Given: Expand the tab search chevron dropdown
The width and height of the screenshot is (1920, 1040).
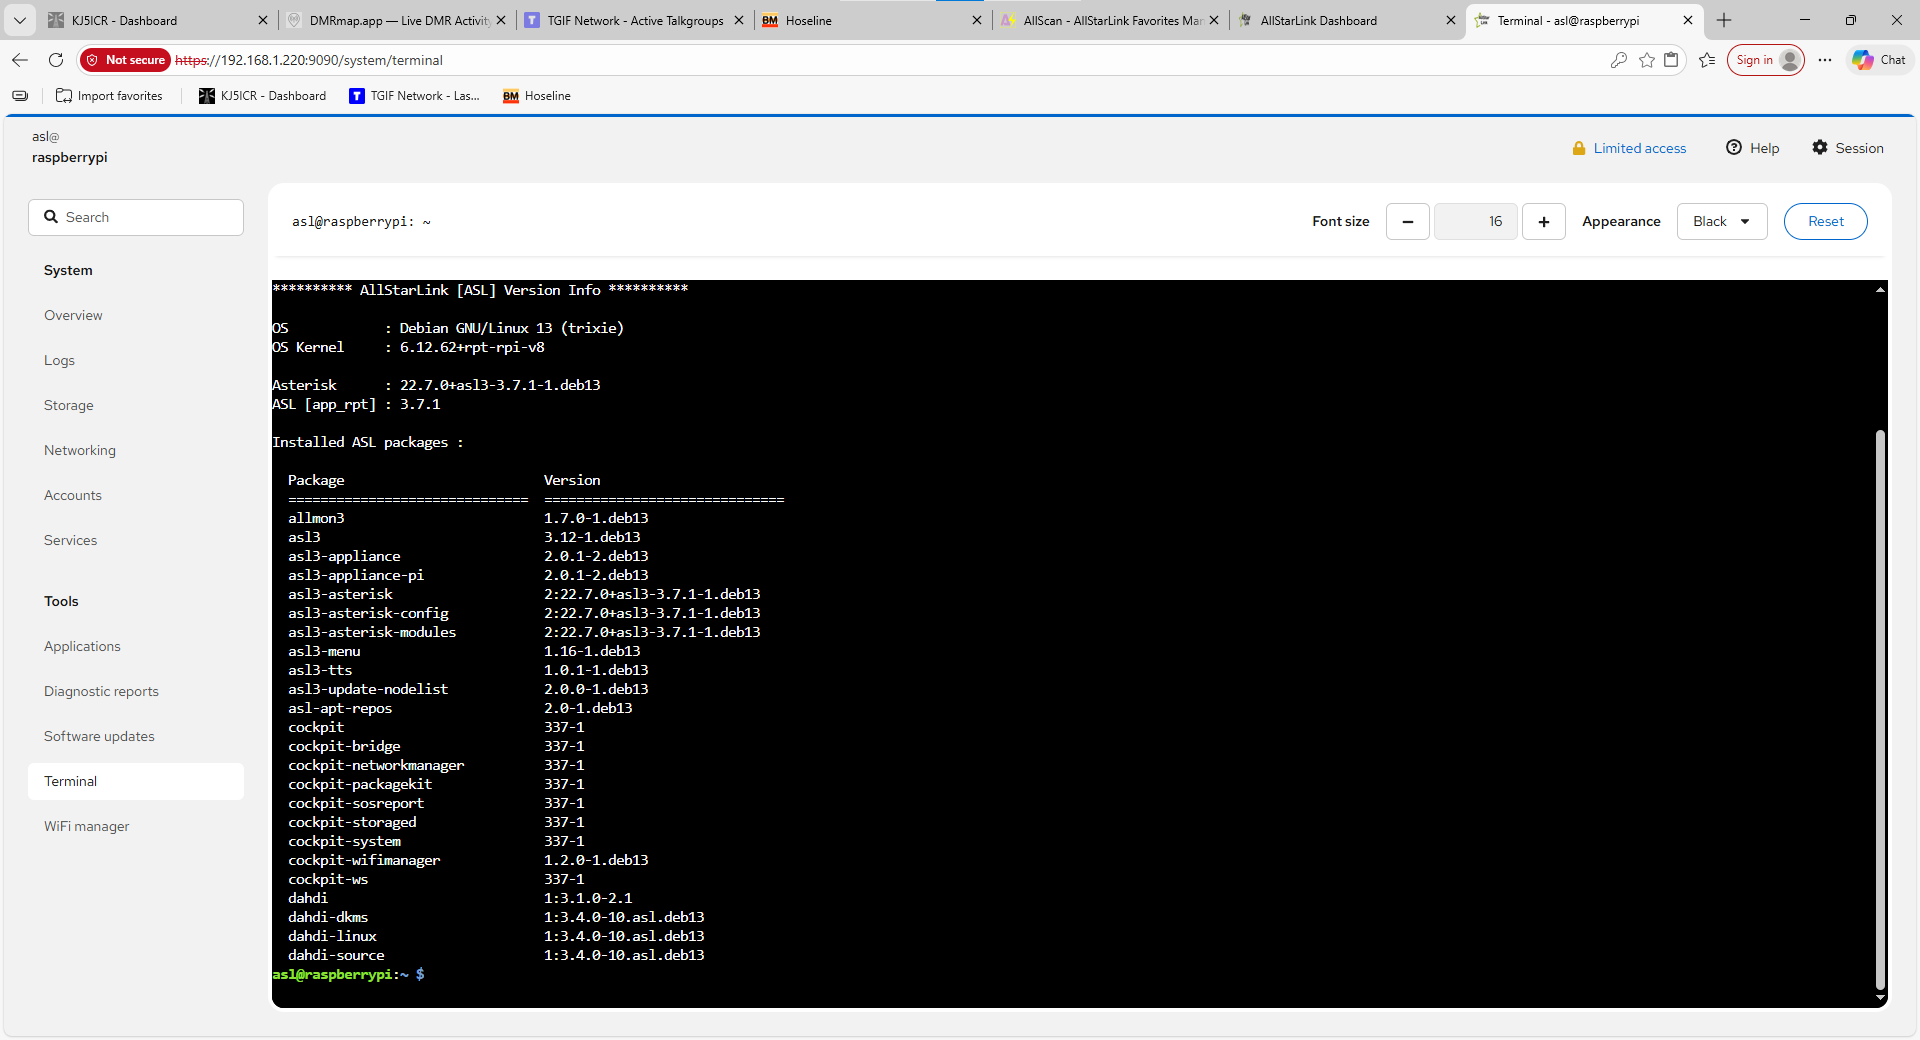Looking at the screenshot, I should 19,20.
